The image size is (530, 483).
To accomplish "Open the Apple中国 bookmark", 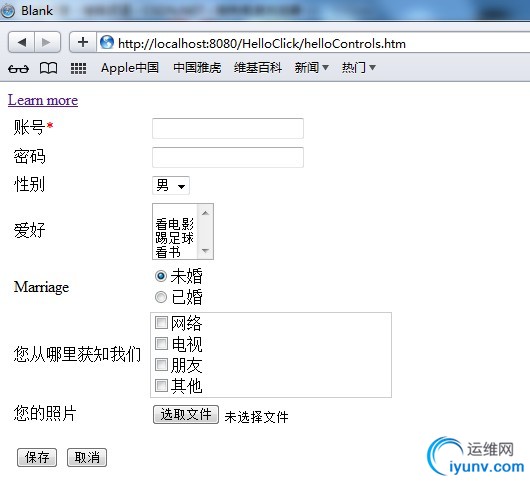I will 130,68.
